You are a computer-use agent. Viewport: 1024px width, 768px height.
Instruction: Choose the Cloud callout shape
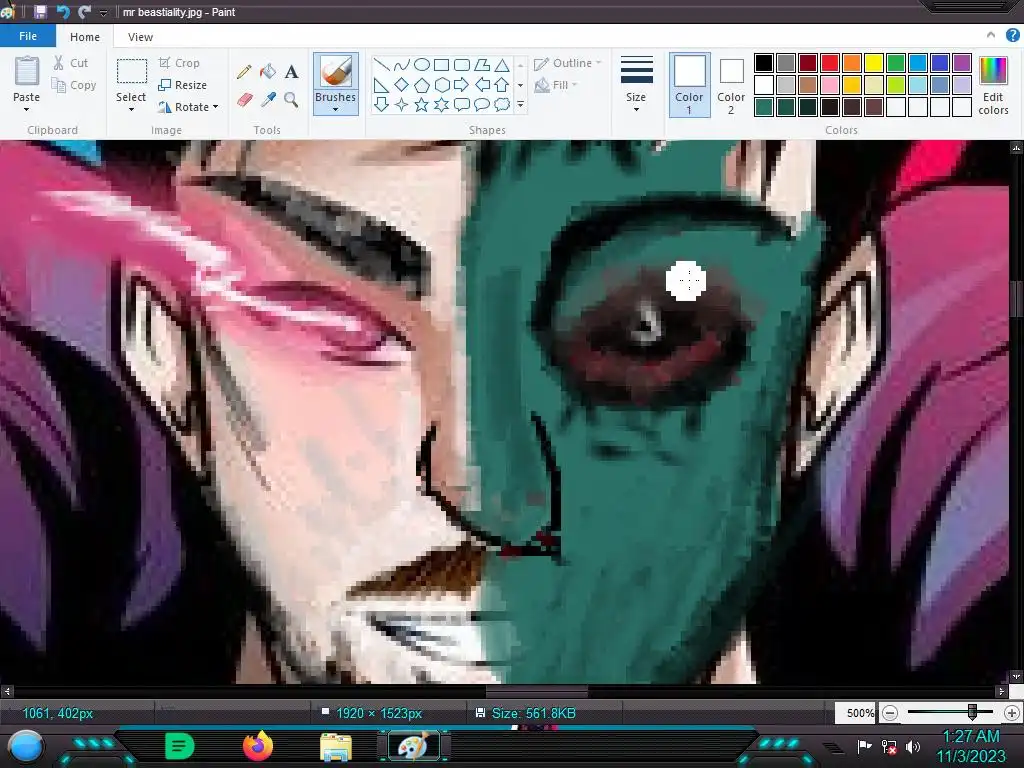click(502, 104)
